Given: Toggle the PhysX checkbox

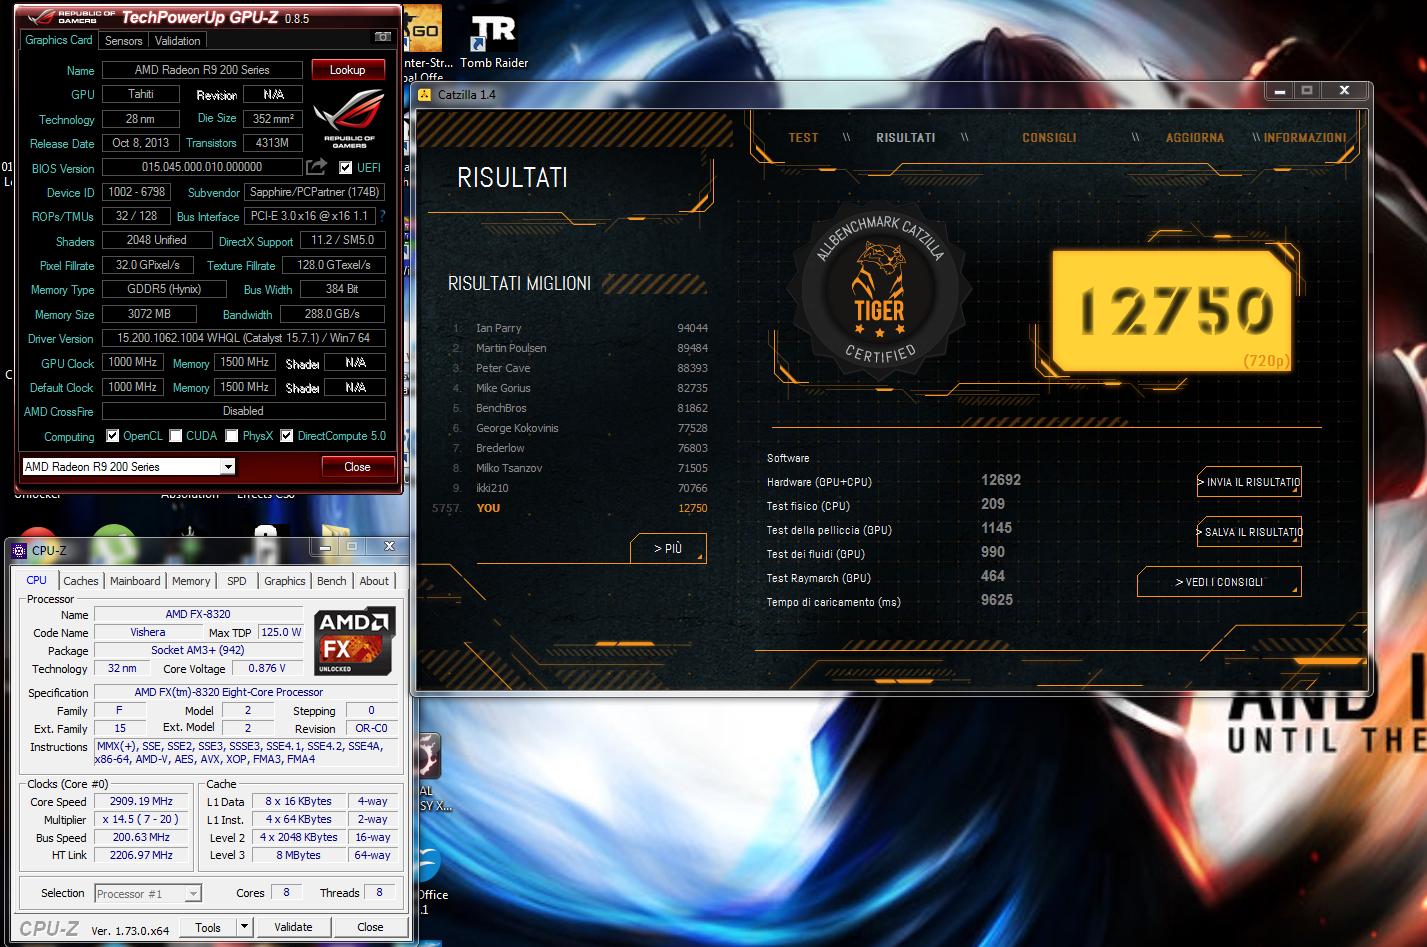Looking at the screenshot, I should point(232,436).
